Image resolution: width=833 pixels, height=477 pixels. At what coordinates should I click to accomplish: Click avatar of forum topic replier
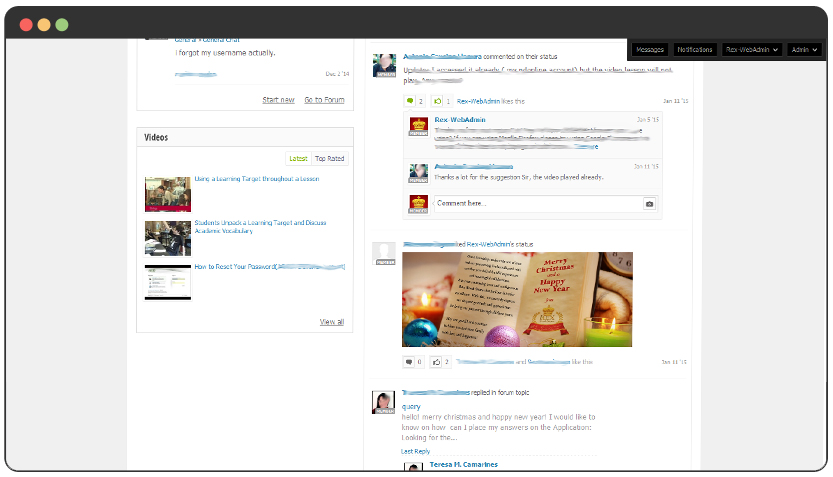click(384, 403)
